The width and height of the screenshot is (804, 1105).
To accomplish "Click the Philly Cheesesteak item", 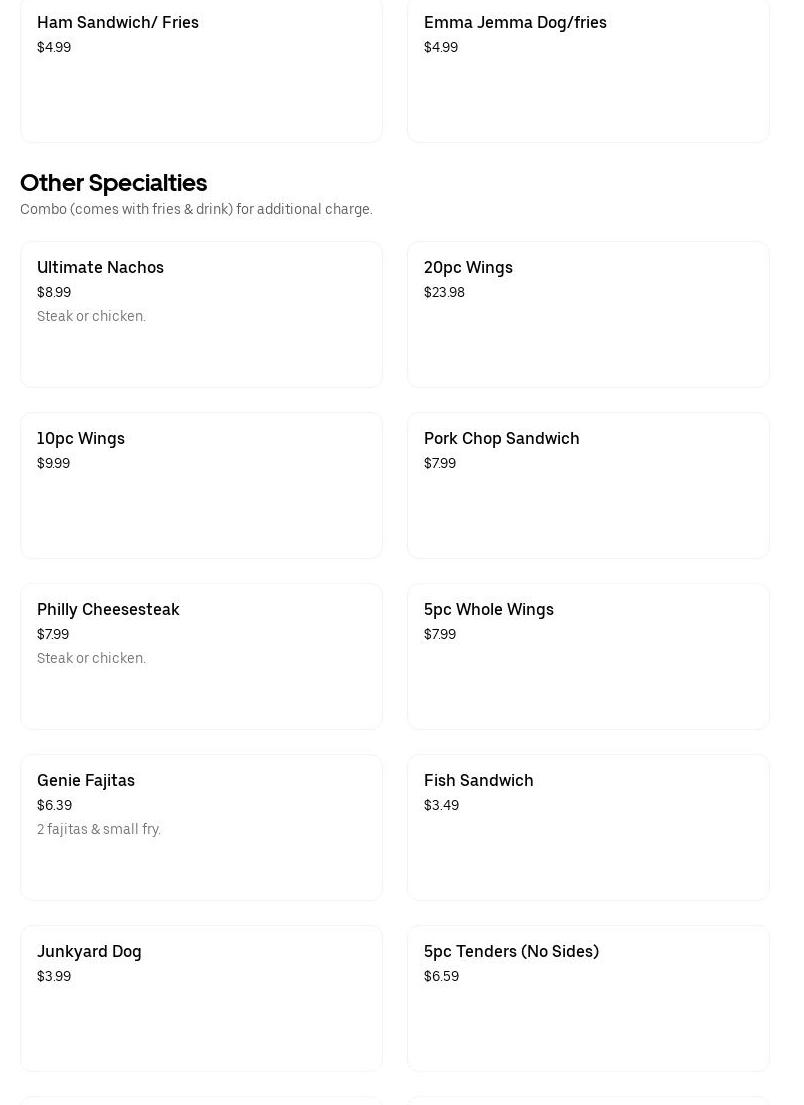I will [x=201, y=656].
